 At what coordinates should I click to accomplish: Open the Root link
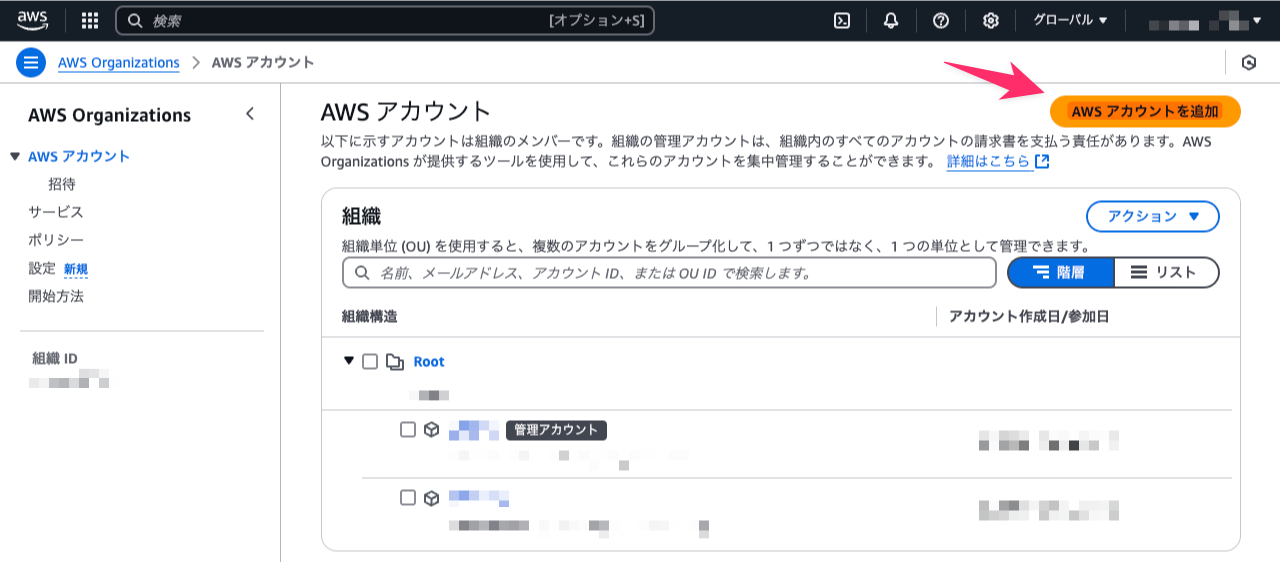tap(429, 362)
